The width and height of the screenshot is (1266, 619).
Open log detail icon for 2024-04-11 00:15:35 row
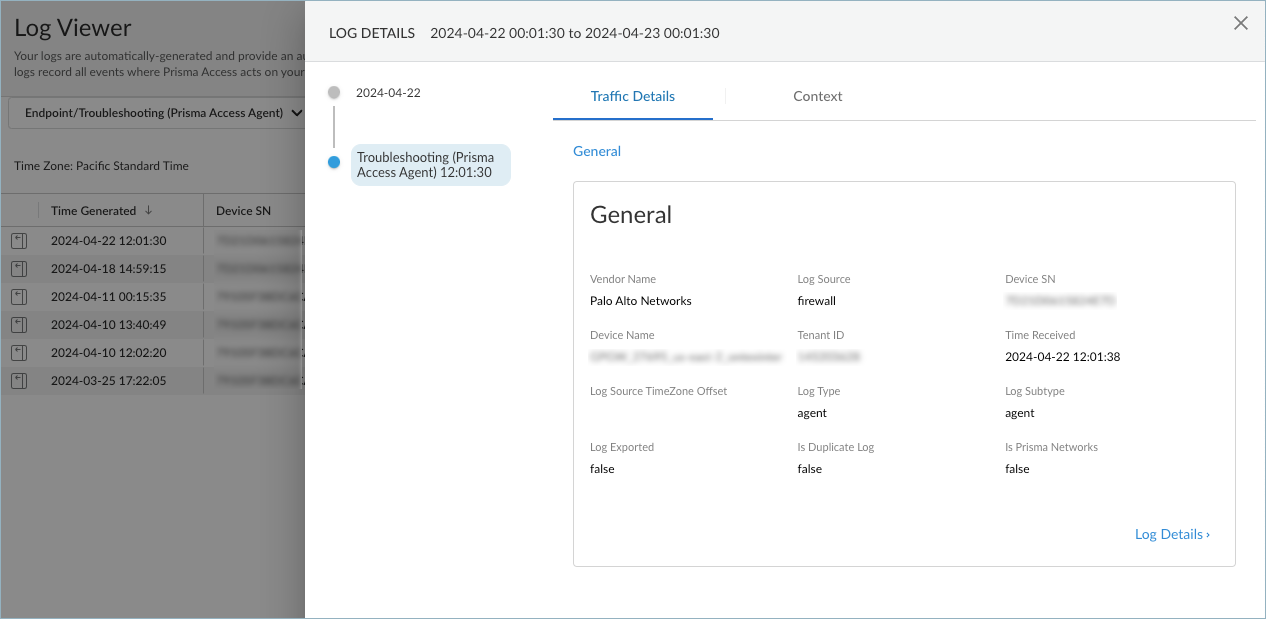(x=19, y=297)
